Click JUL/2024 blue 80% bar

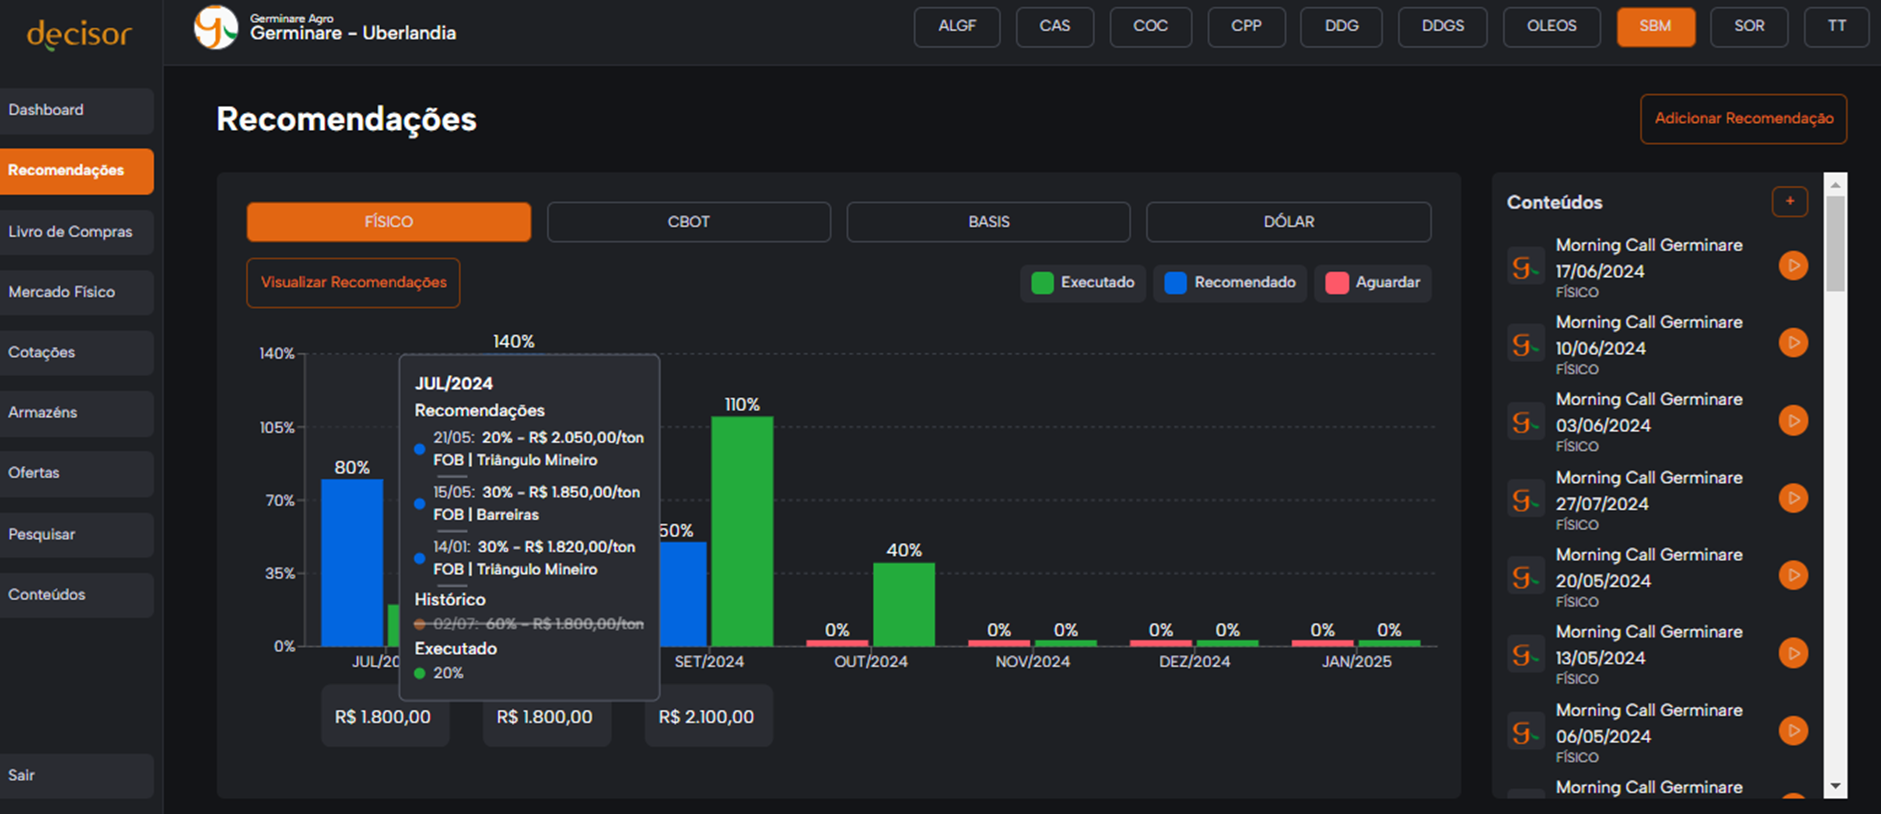click(x=352, y=563)
